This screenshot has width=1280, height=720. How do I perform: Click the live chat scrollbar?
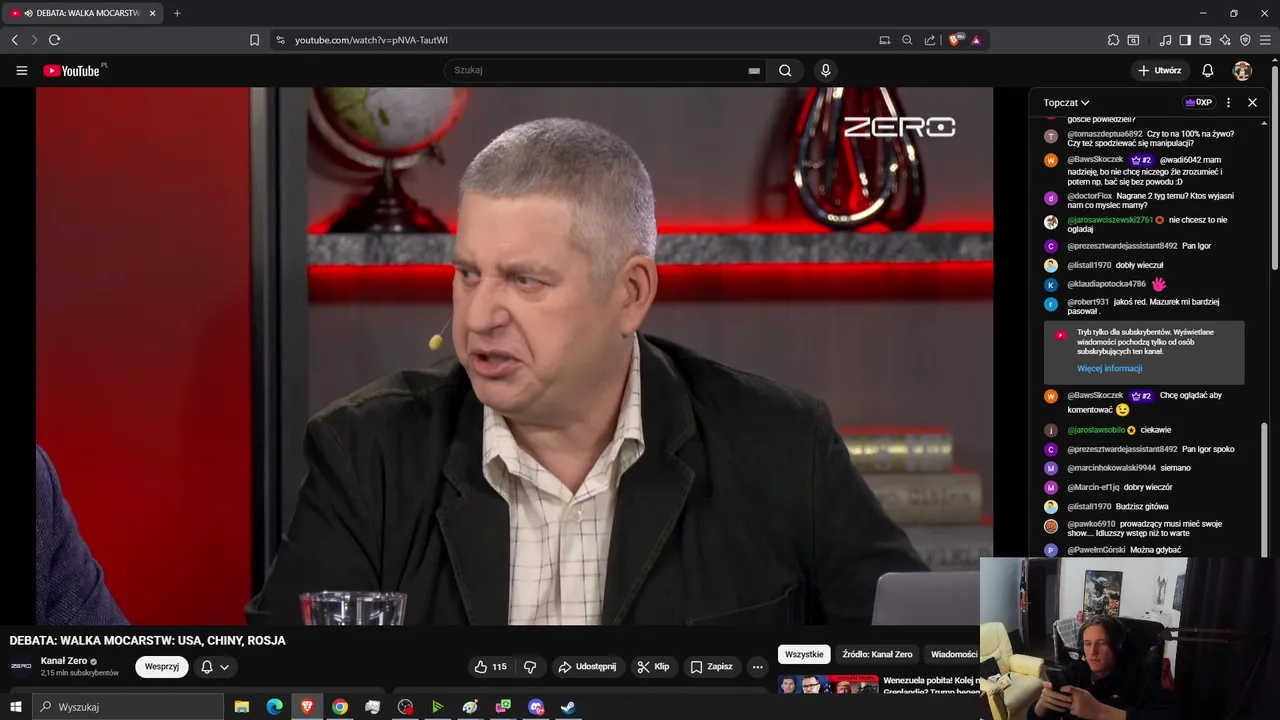point(1263,488)
